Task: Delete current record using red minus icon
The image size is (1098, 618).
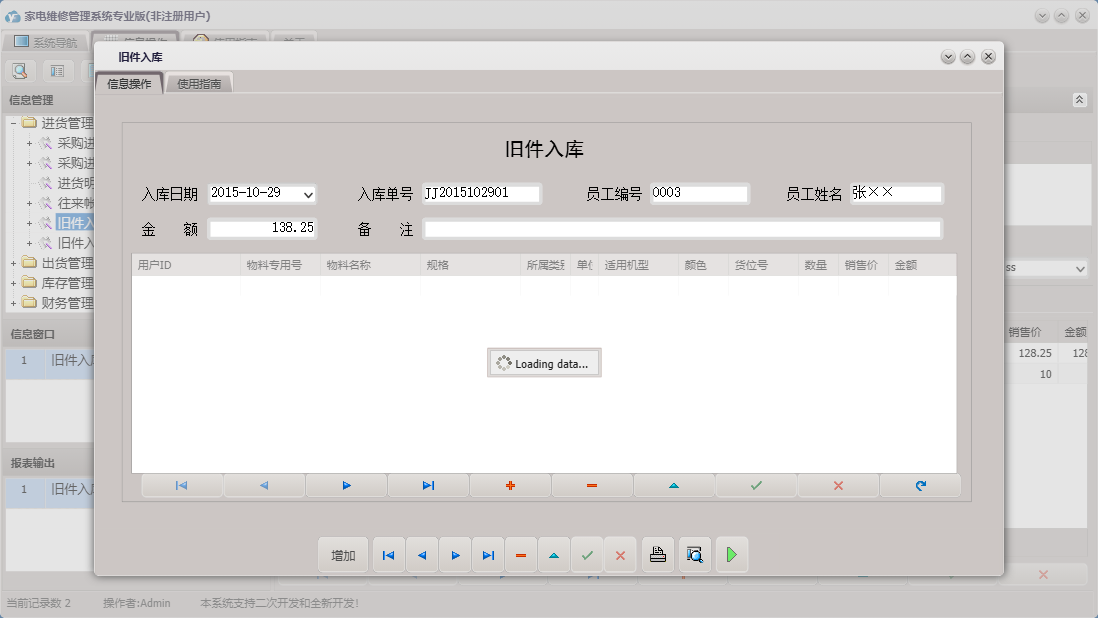Action: (x=591, y=485)
